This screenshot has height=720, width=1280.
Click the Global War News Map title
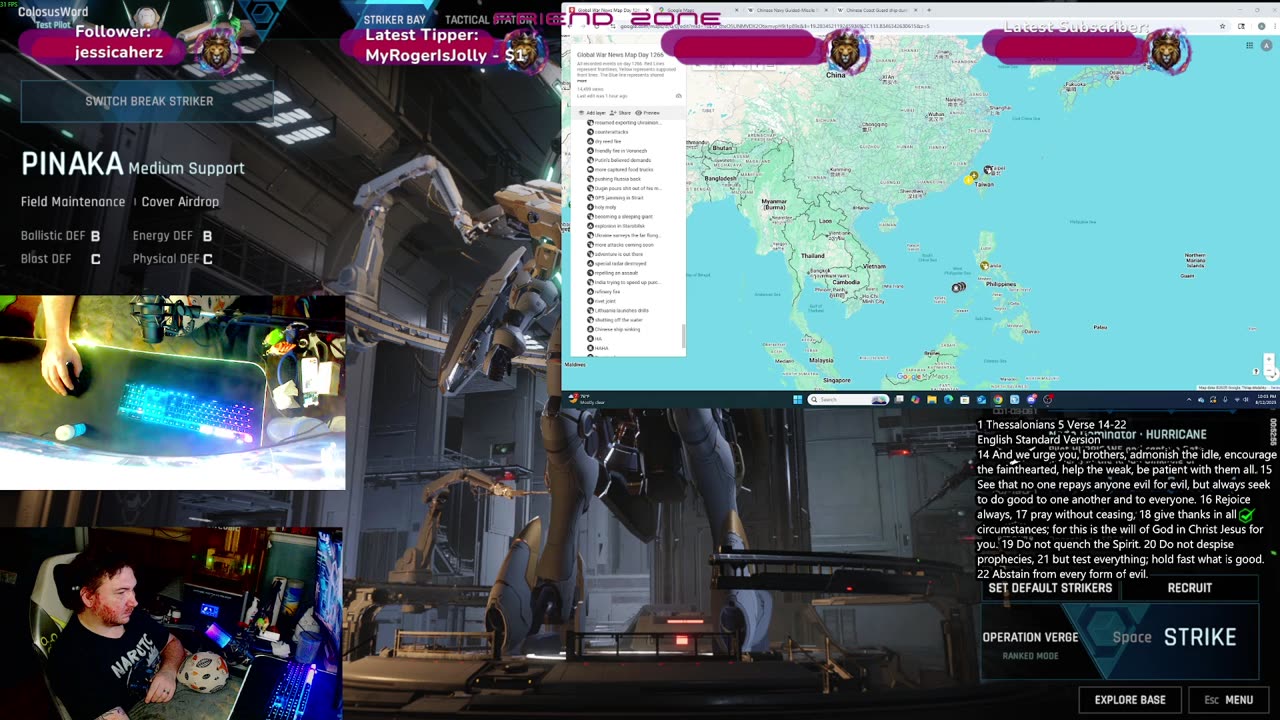pos(620,55)
